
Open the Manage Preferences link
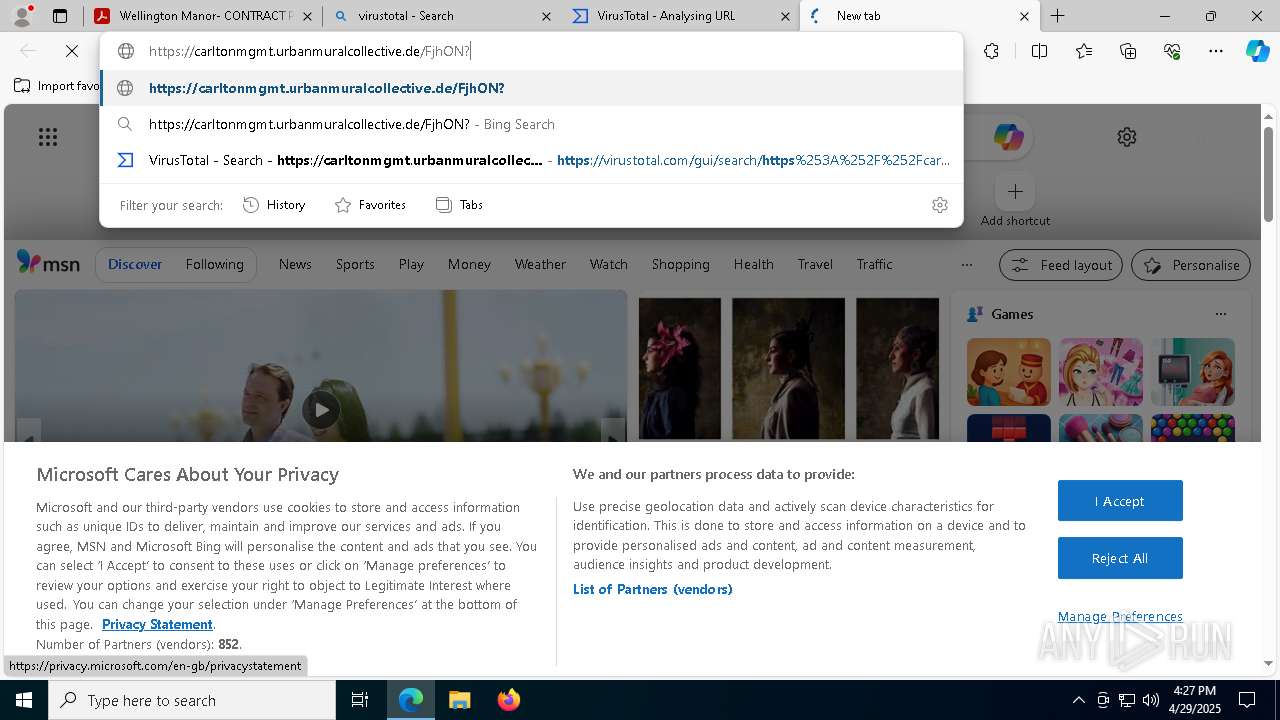pyautogui.click(x=1120, y=616)
